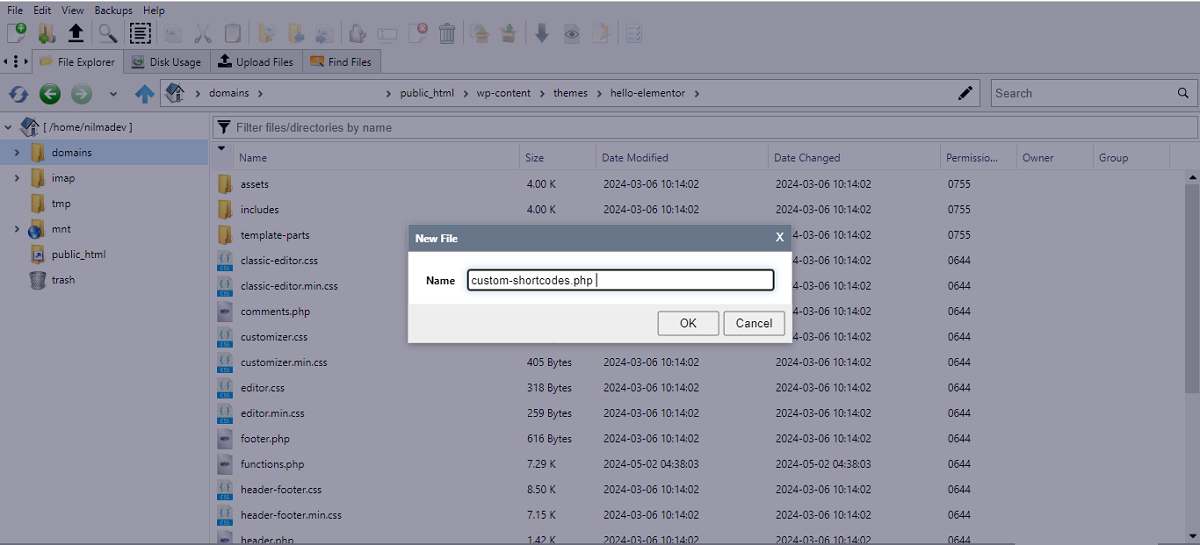Click the Reload icon beside back arrow
Viewport: 1200px width, 545px height.
18,94
